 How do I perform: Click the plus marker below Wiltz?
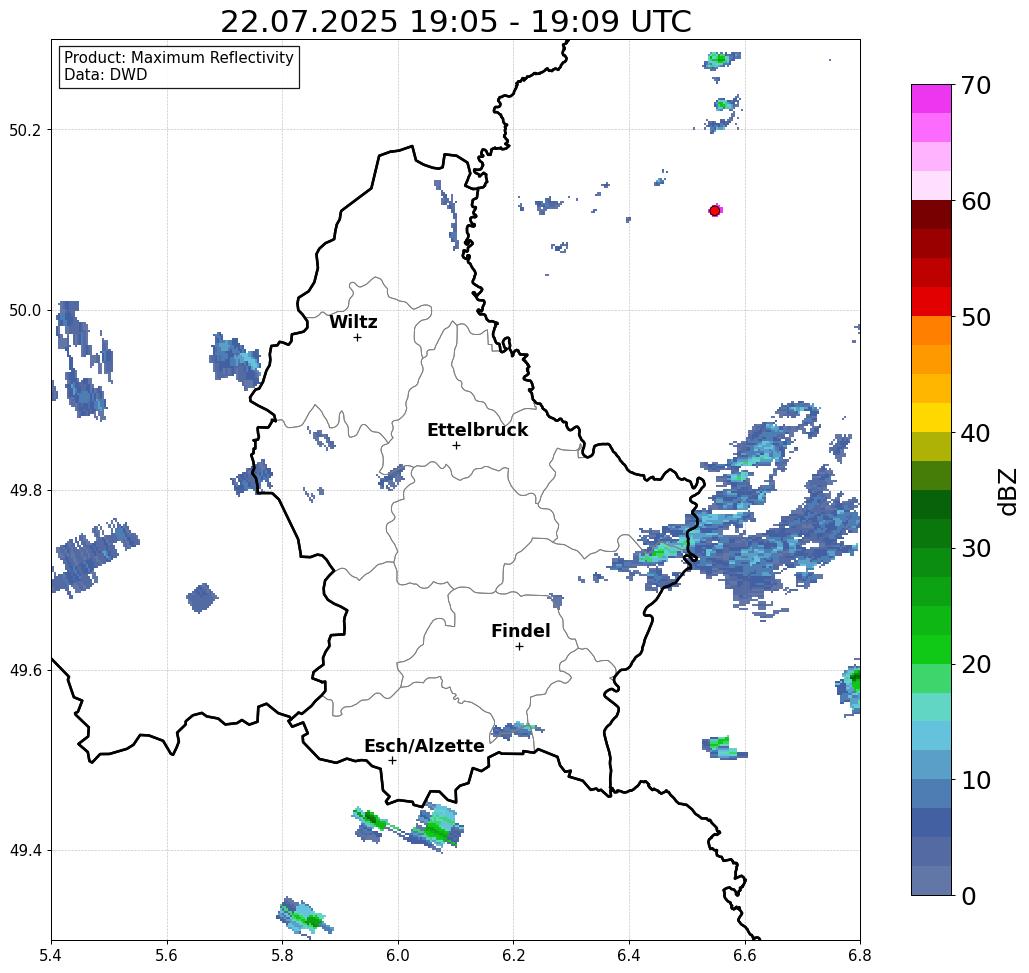coord(358,338)
